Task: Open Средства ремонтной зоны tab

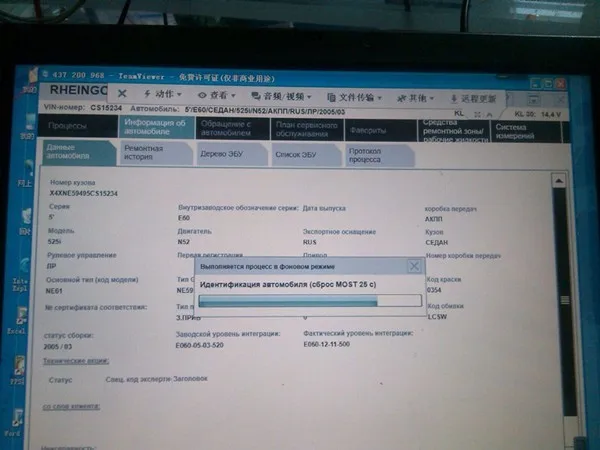Action: [x=453, y=131]
